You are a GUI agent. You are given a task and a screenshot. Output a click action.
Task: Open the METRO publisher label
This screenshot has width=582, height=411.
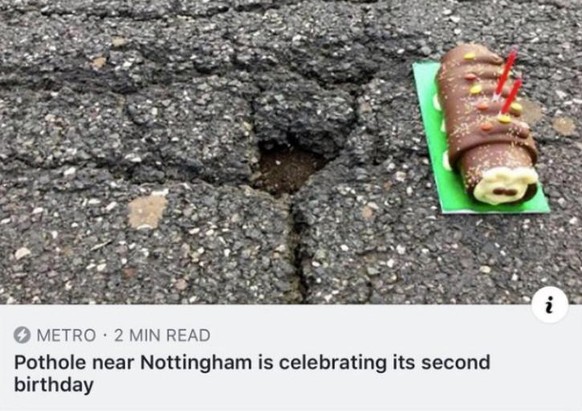tap(66, 335)
